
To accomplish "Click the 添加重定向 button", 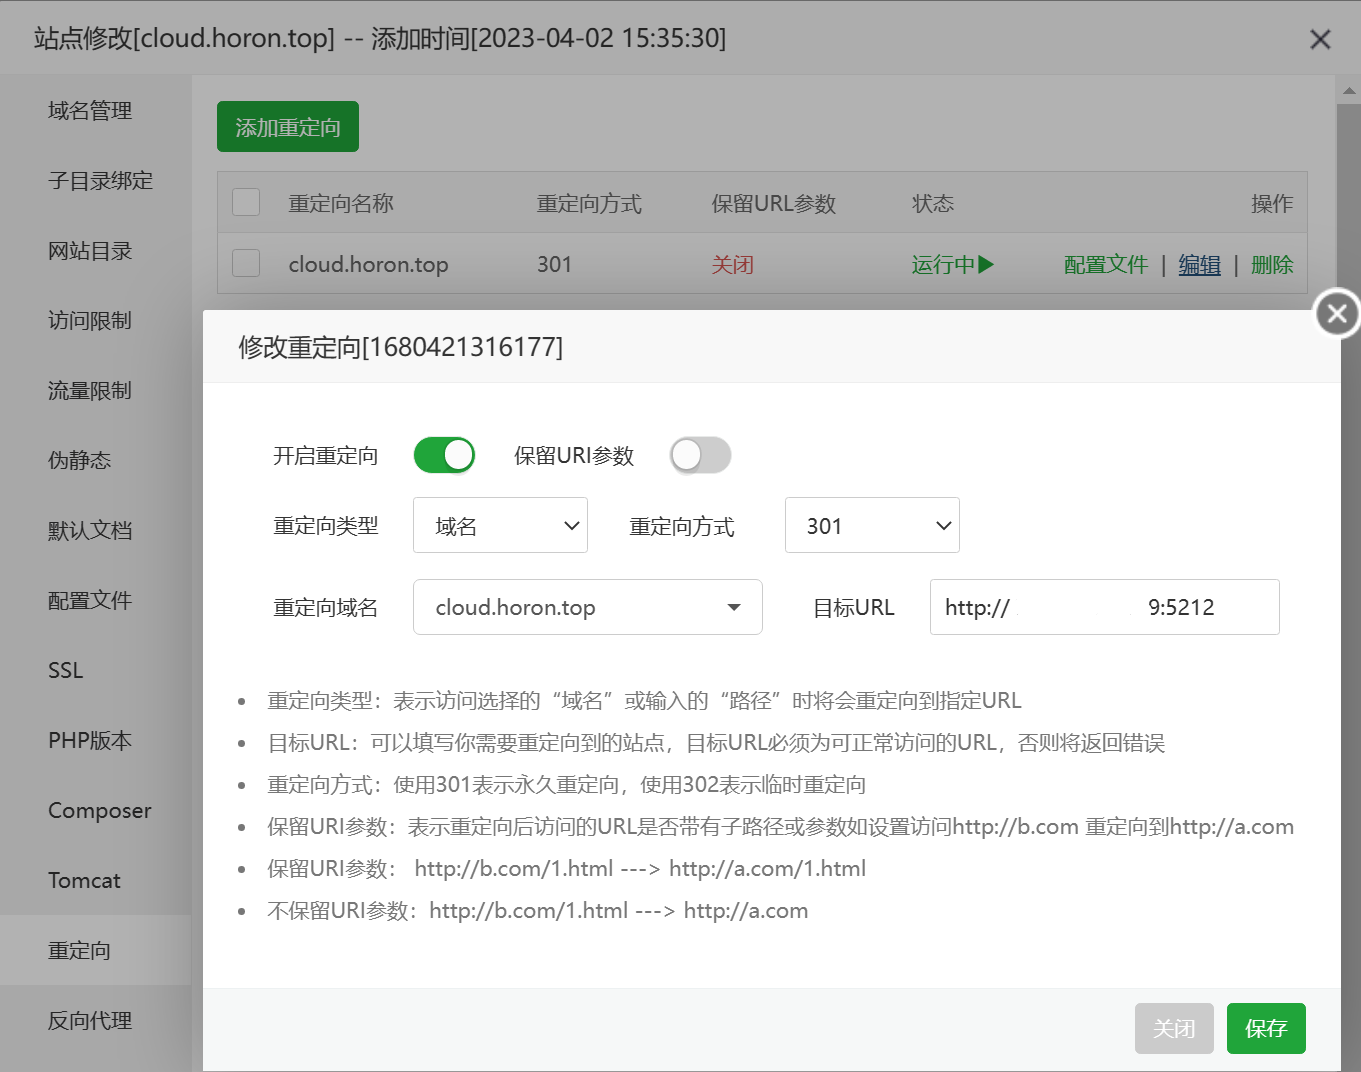I will (x=288, y=127).
